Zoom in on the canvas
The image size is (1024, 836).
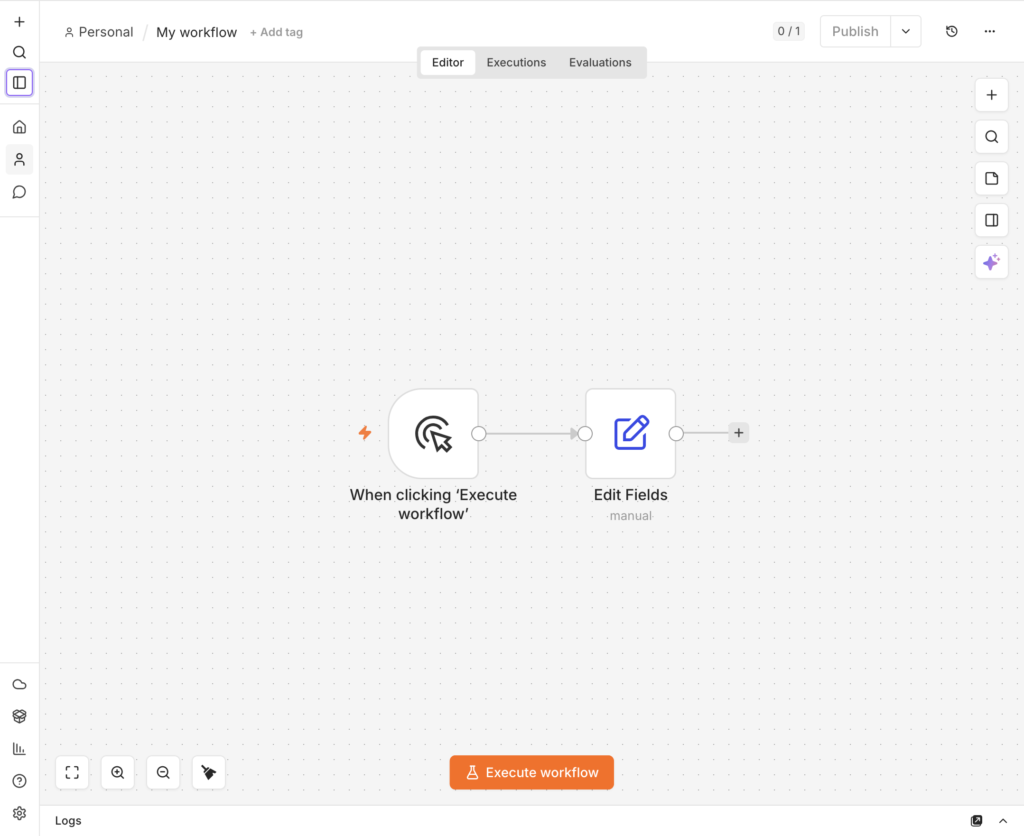[x=118, y=773]
